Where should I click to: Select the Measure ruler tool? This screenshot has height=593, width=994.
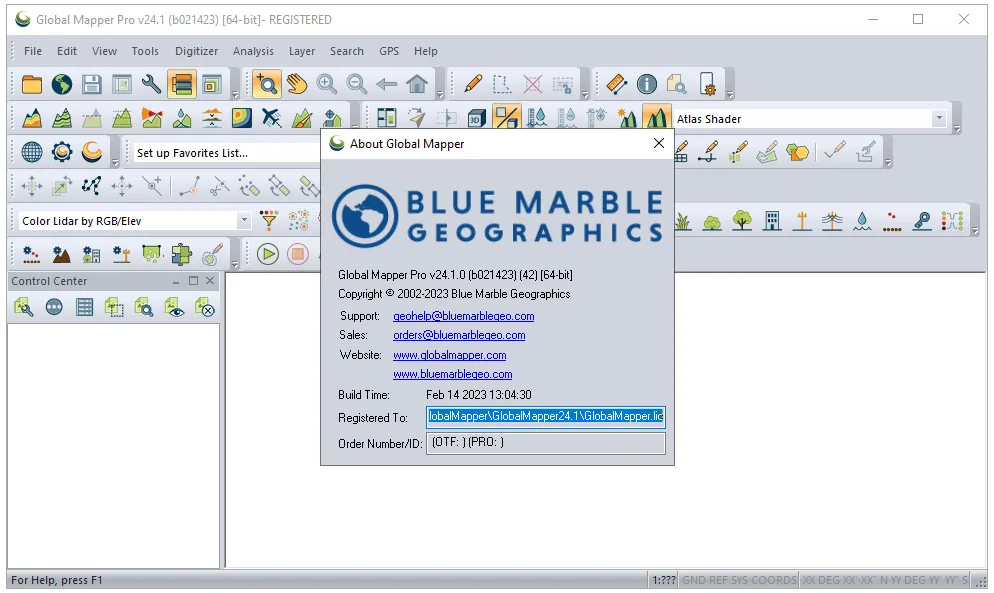tap(617, 84)
